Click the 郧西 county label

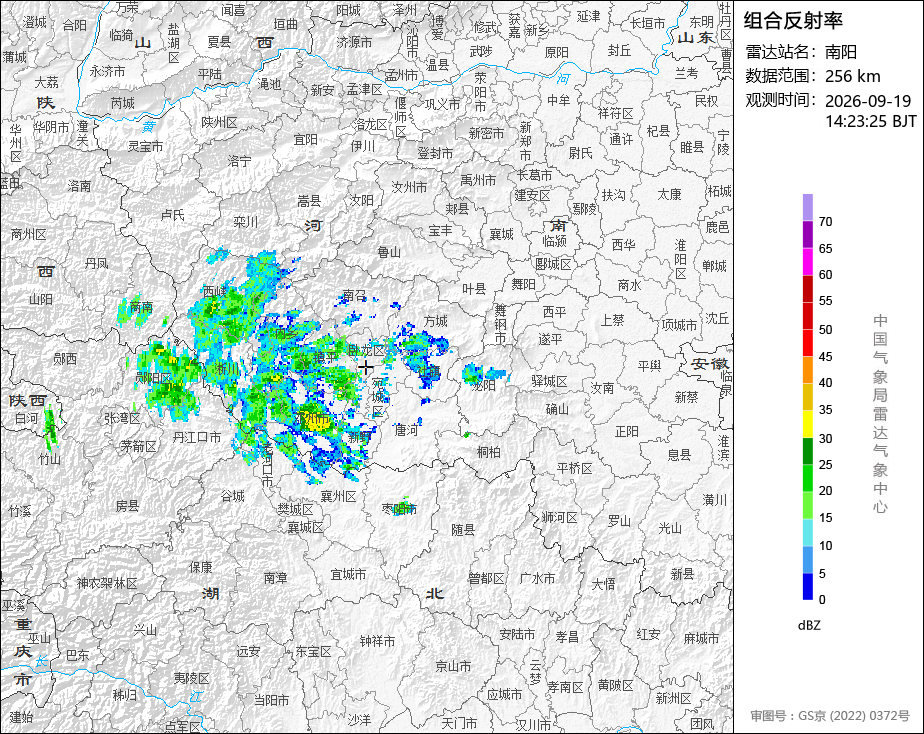(65, 358)
